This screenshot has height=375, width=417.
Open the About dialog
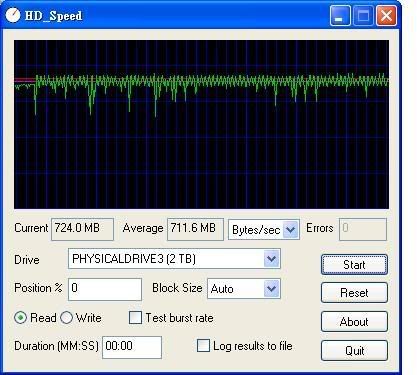(x=354, y=322)
